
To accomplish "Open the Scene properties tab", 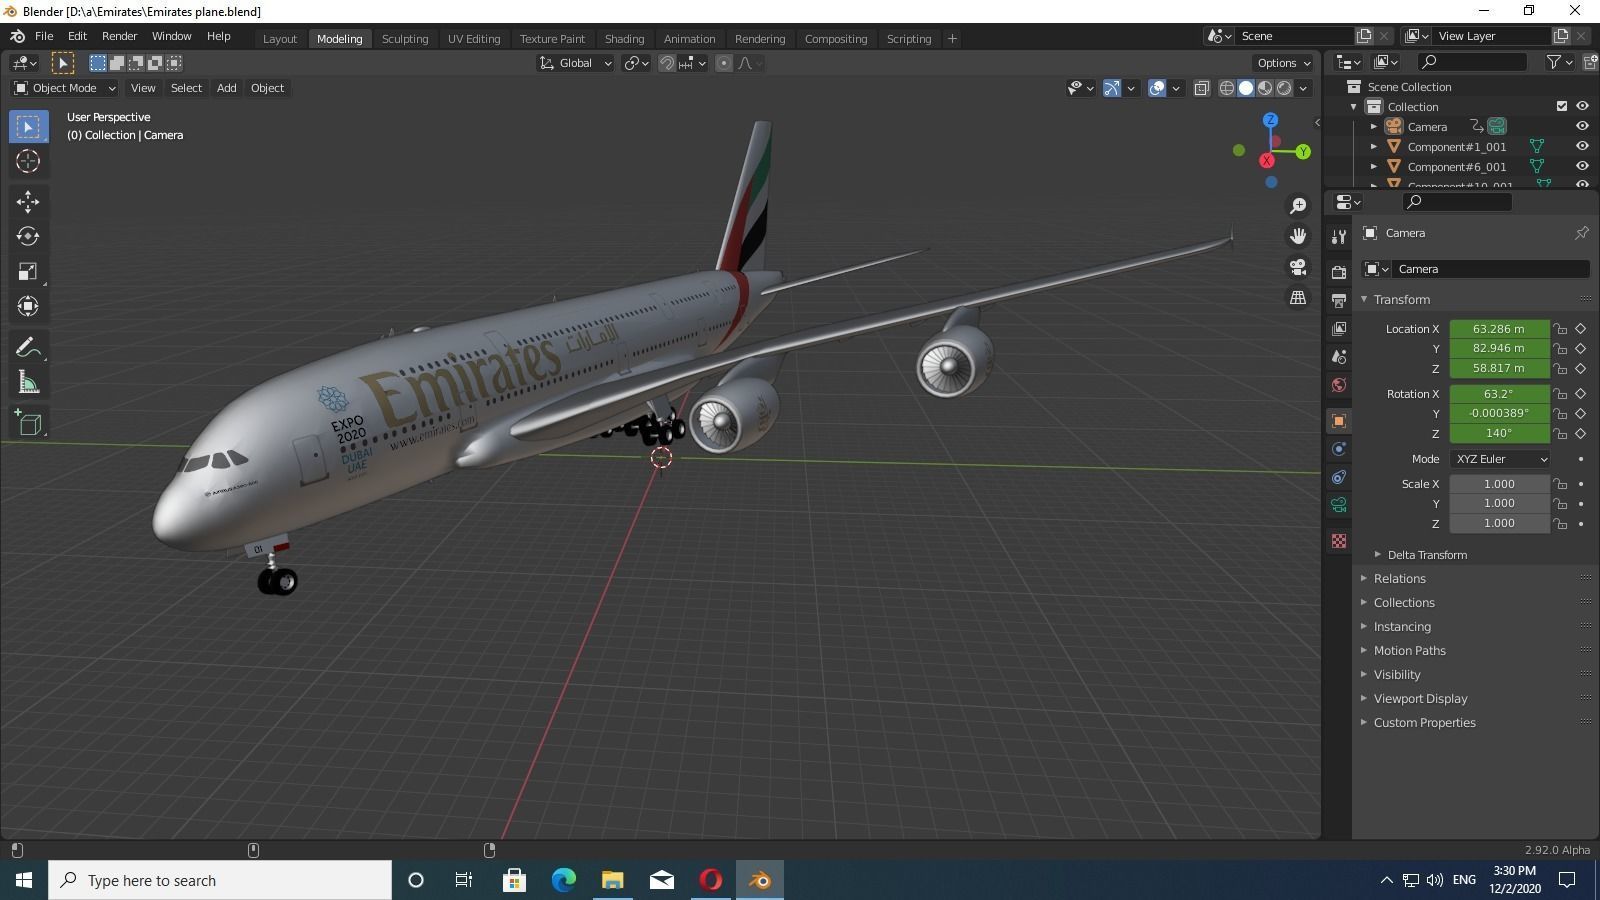I will point(1339,357).
